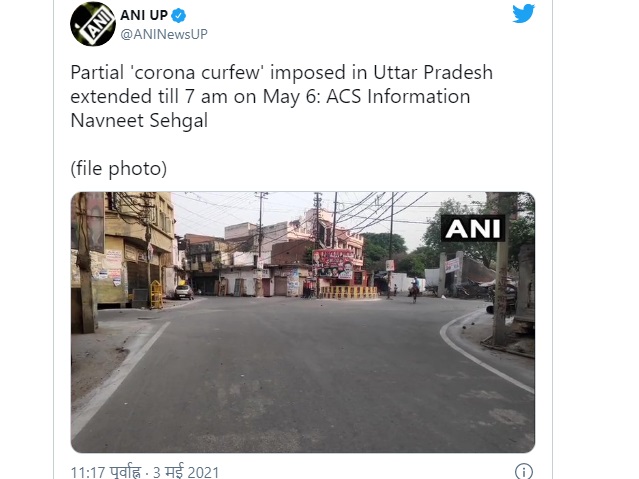
Task: Click the date 3 मई 2021
Action: 186,472
